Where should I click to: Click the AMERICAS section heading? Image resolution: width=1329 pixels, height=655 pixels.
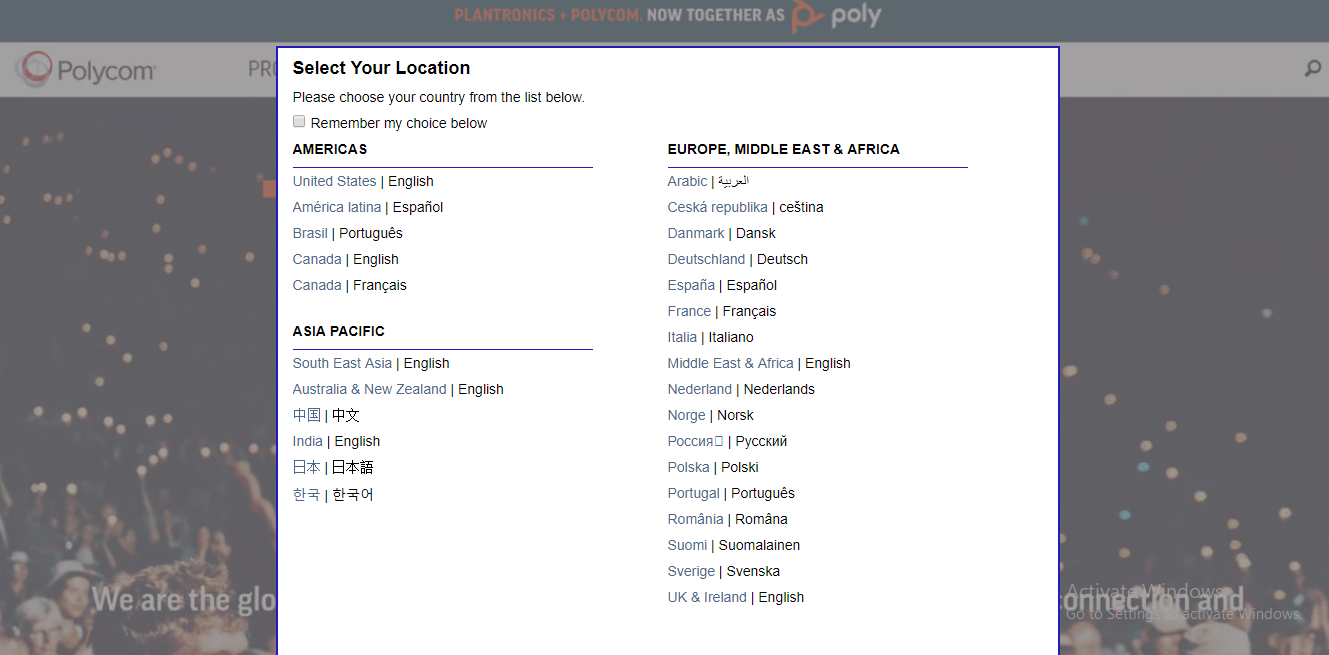330,149
